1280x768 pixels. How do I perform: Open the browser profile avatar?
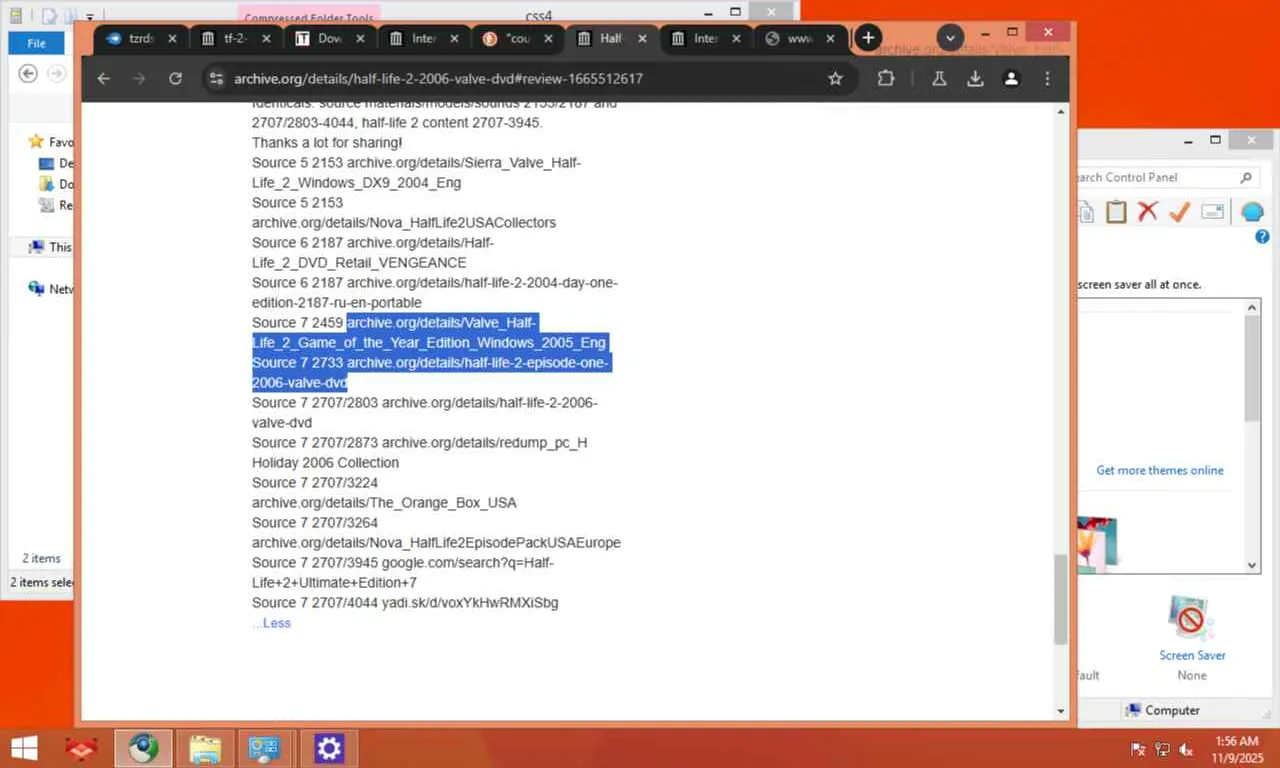pos(1011,79)
